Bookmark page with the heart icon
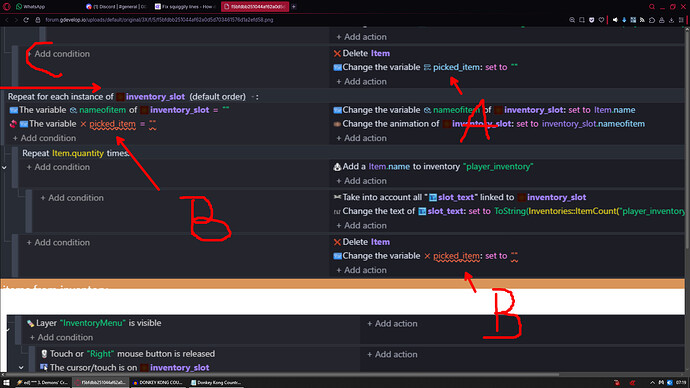 [601, 20]
